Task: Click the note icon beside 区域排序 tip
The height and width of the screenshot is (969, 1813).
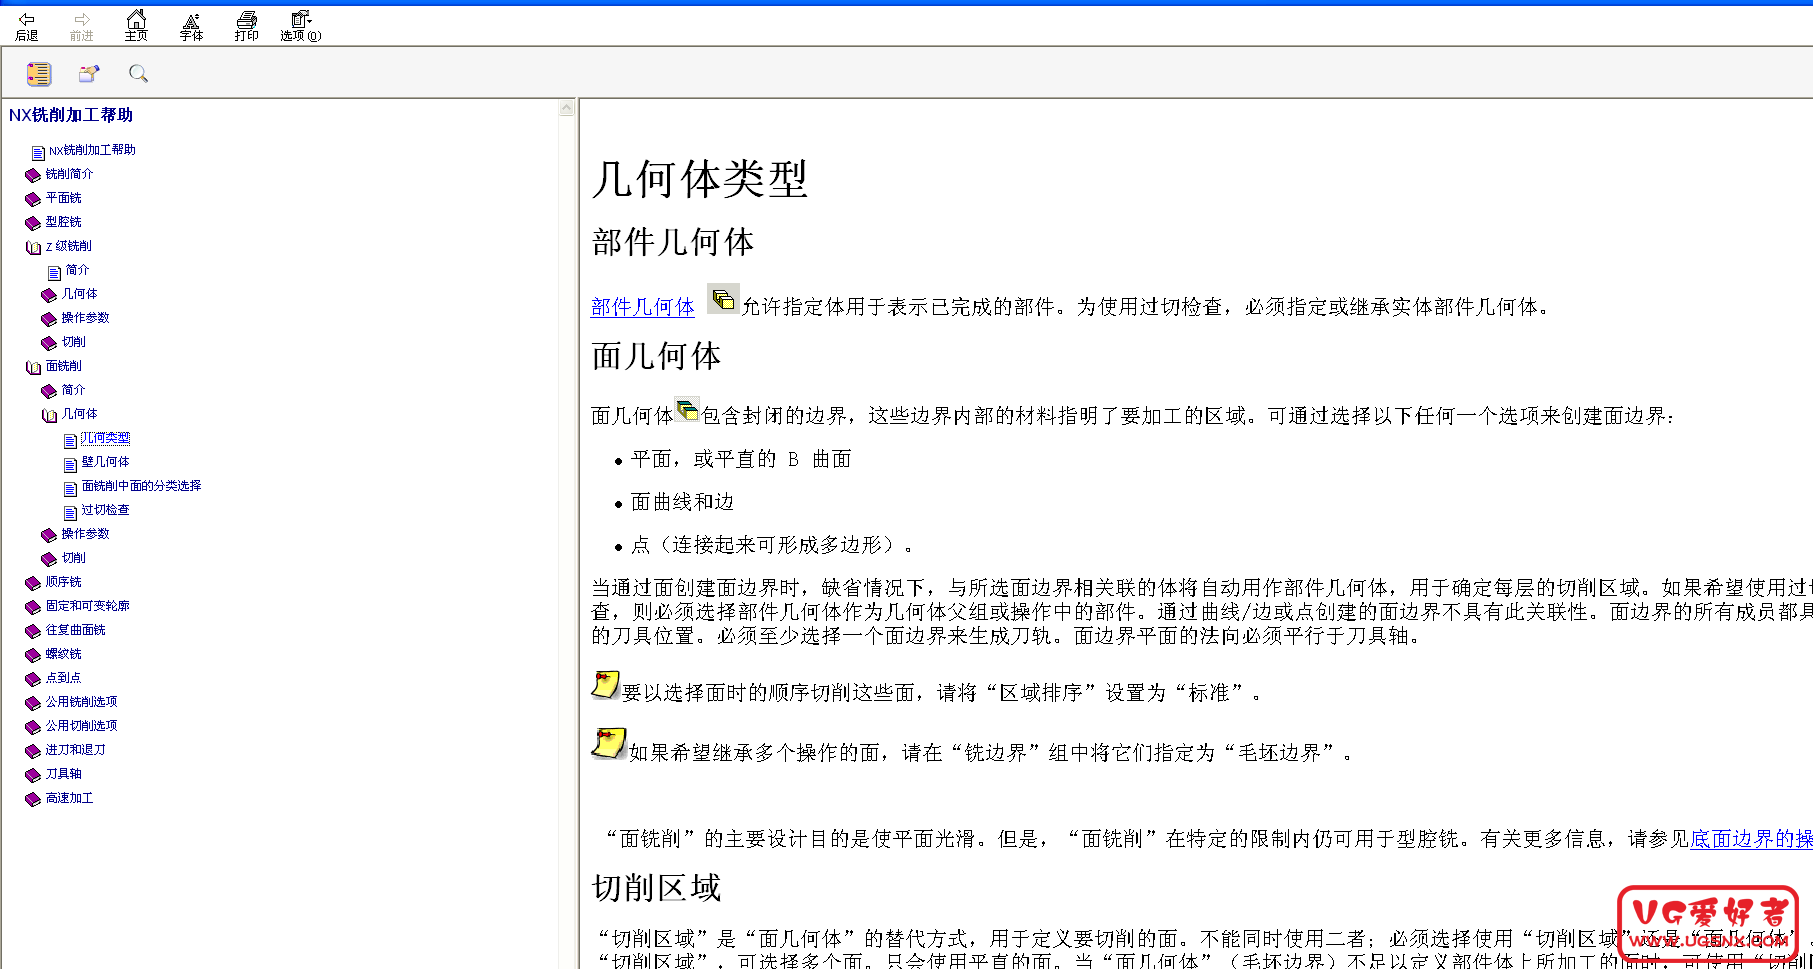Action: [x=605, y=685]
